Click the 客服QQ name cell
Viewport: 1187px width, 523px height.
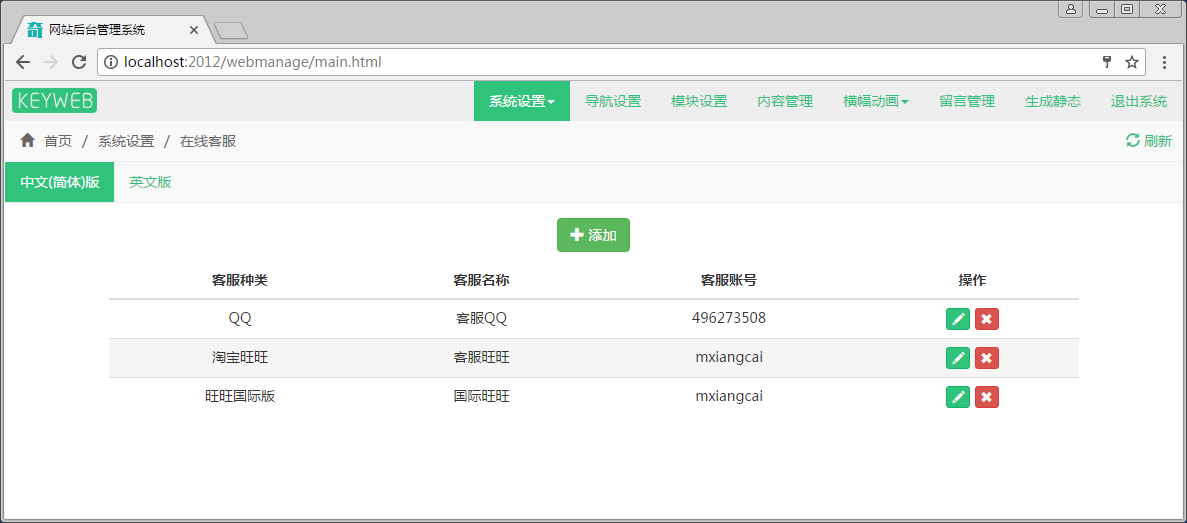pos(481,319)
